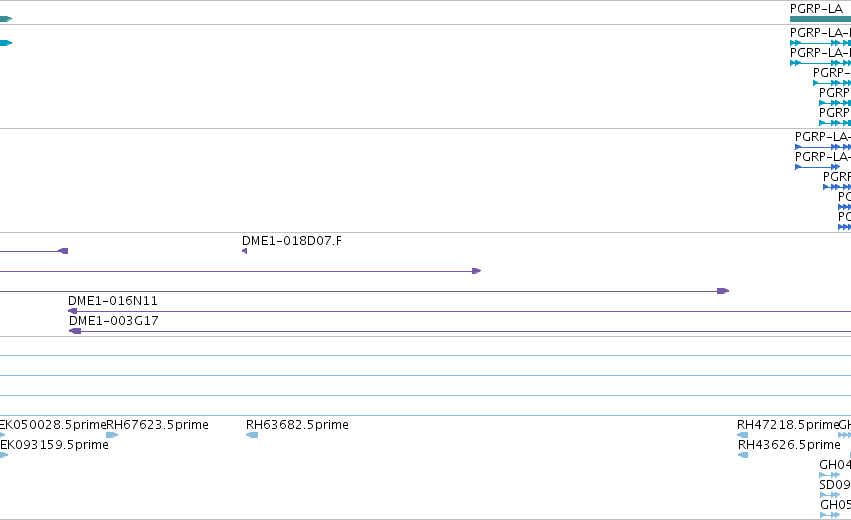Open the DME1-016N11 clone label
This screenshot has width=851, height=520.
click(x=113, y=301)
